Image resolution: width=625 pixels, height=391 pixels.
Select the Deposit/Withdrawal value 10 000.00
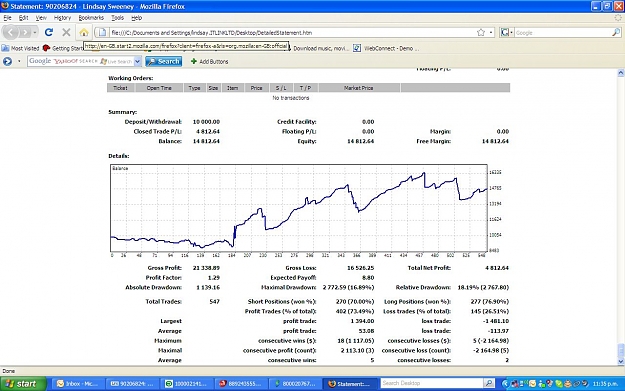point(206,122)
